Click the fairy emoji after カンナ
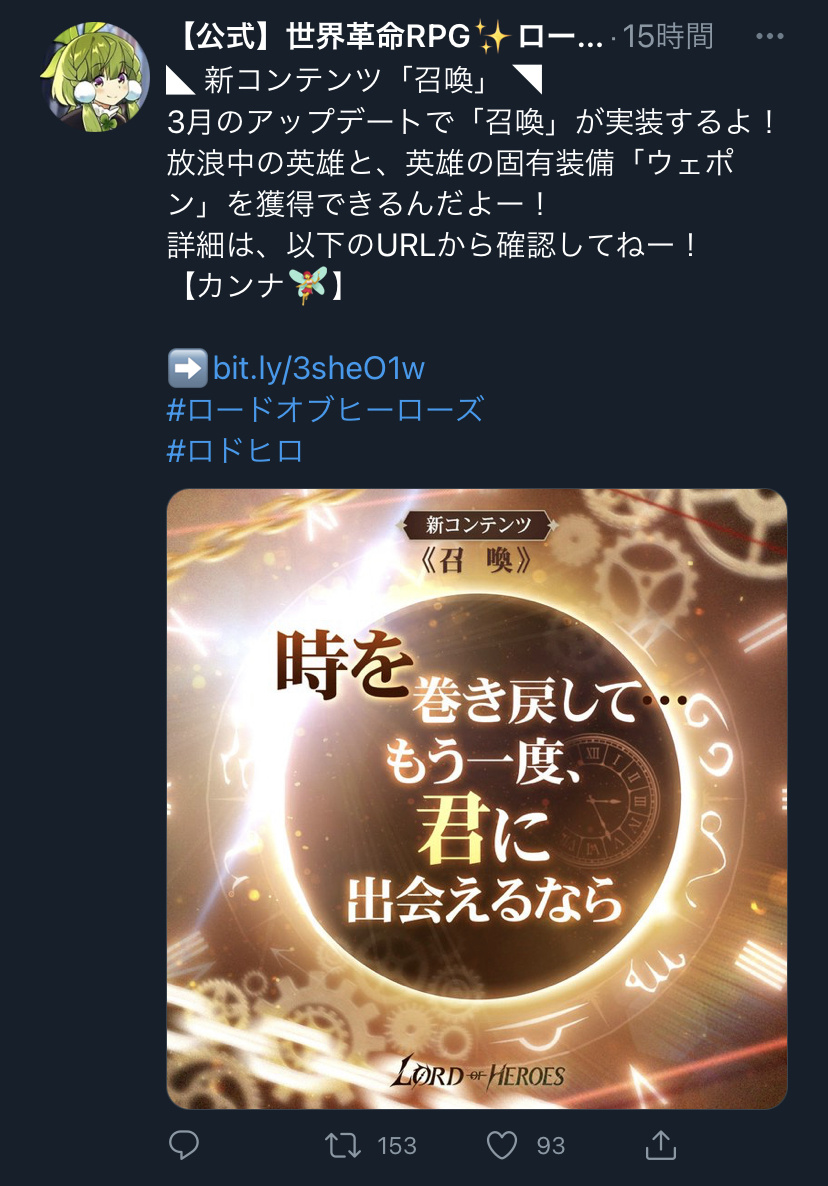Image resolution: width=828 pixels, height=1186 pixels. pos(310,285)
